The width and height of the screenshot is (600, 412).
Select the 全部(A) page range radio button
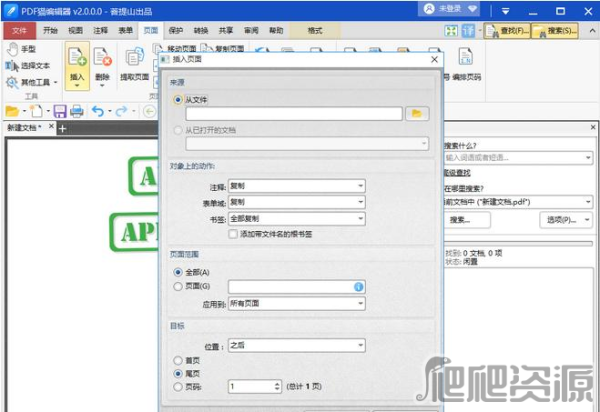coord(179,272)
